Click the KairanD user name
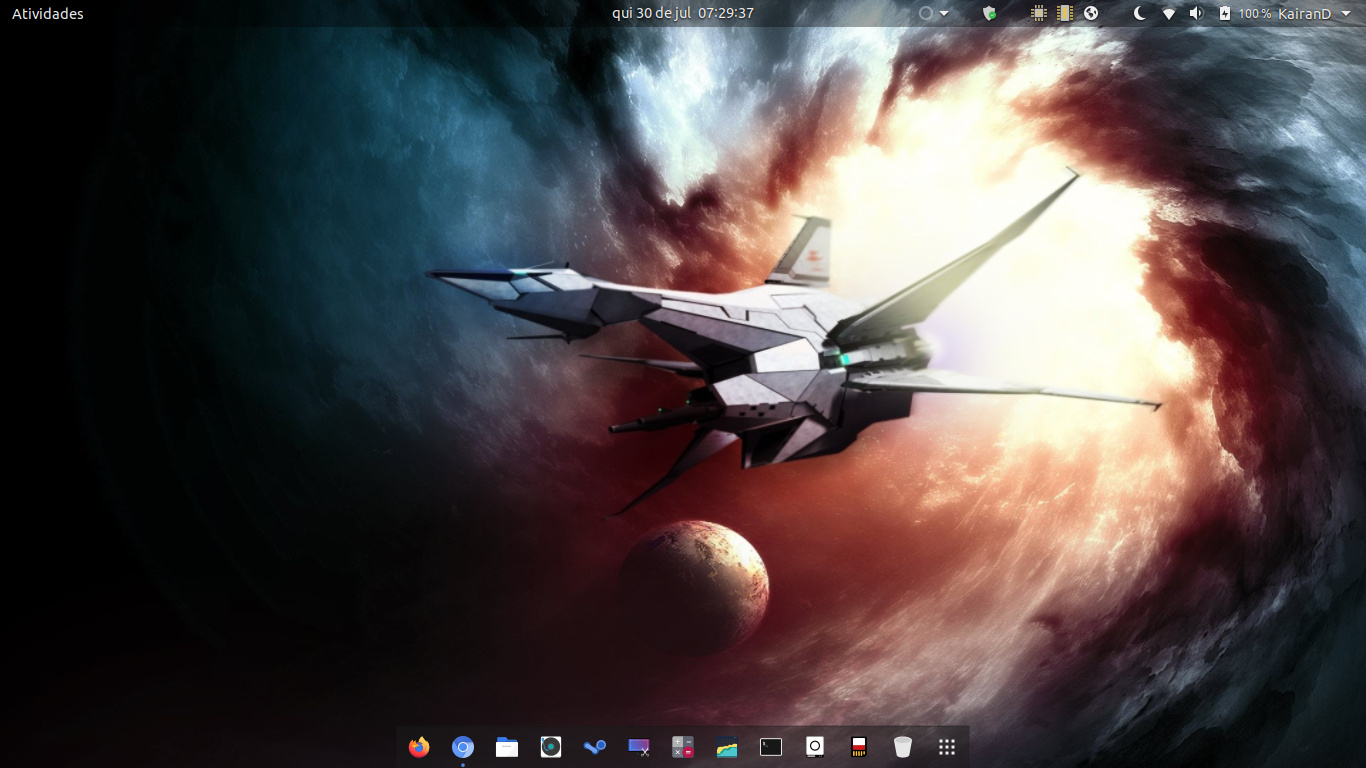1366x768 pixels. coord(1304,14)
